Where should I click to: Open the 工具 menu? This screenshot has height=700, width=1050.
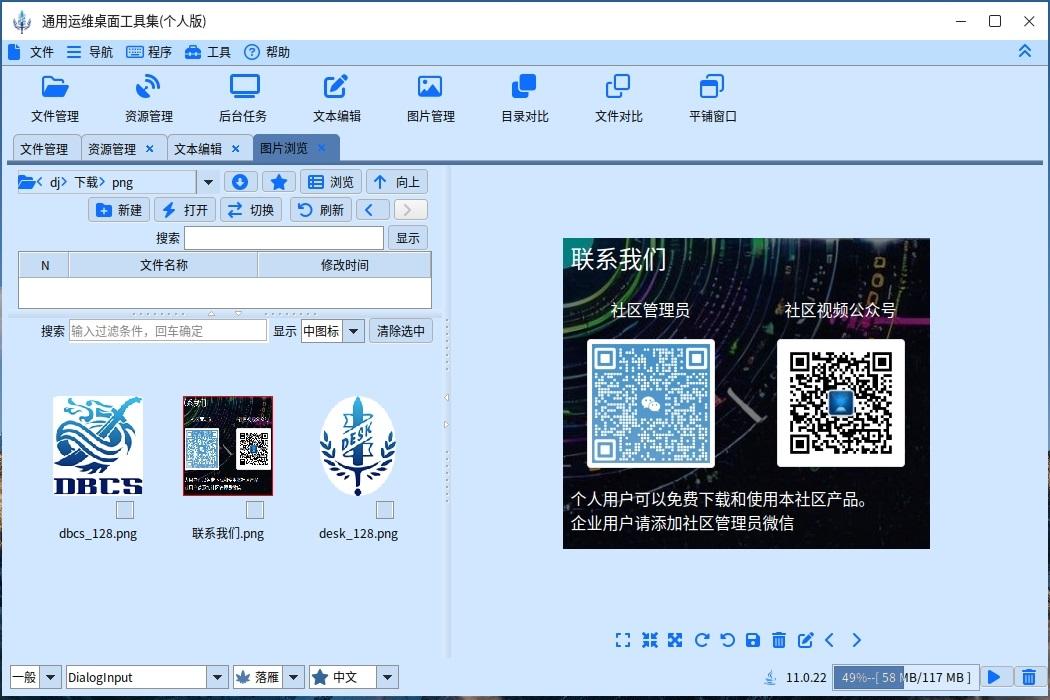coord(208,52)
